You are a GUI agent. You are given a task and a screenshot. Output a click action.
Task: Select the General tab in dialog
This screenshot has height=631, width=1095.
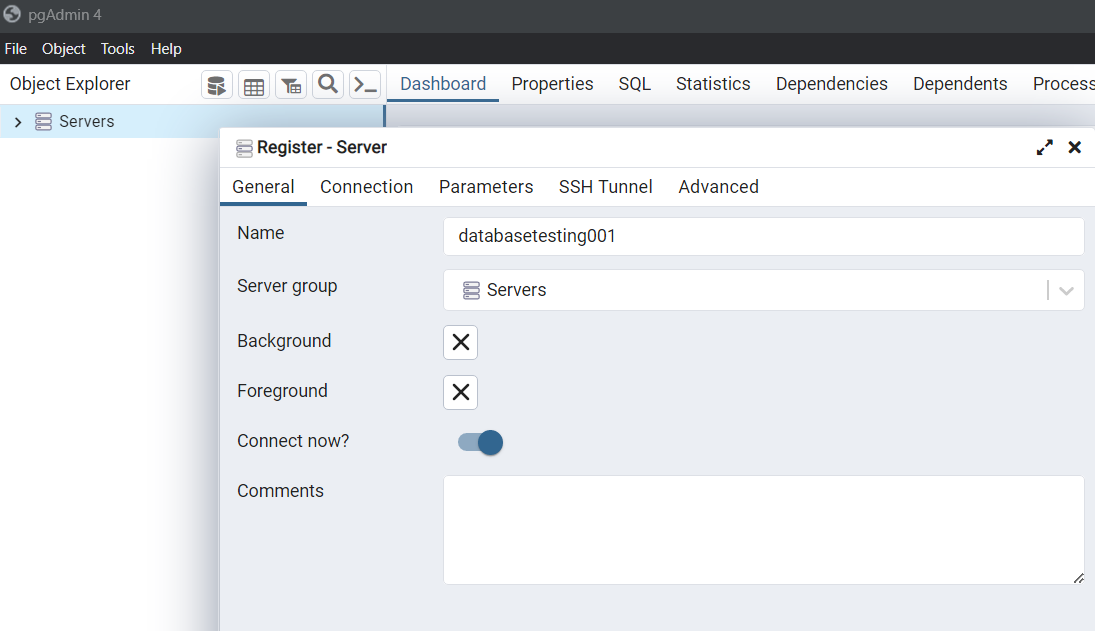pos(263,187)
